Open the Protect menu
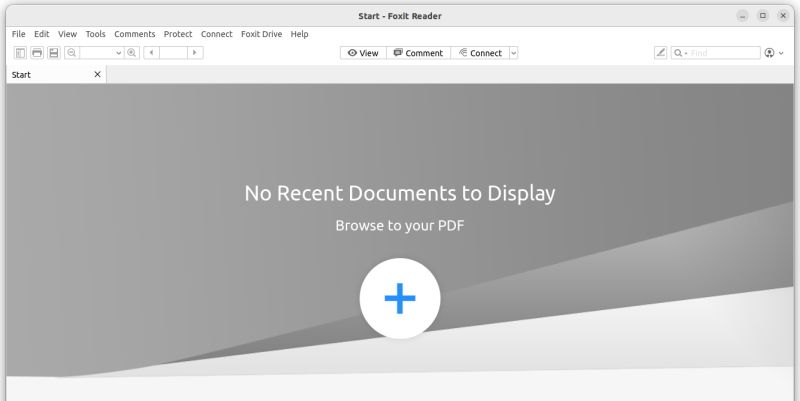Image resolution: width=800 pixels, height=401 pixels. [x=178, y=34]
